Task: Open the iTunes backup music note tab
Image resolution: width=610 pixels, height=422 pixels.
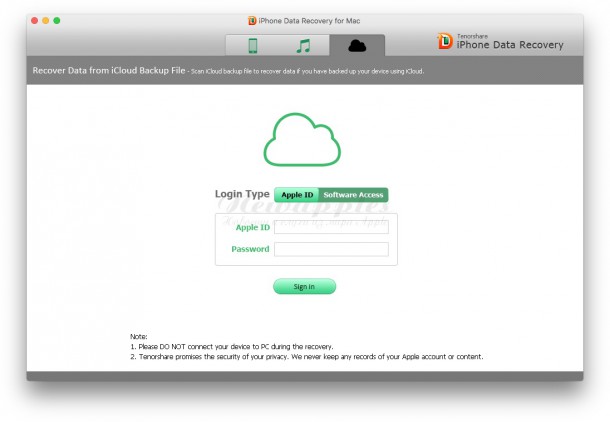Action: [303, 46]
